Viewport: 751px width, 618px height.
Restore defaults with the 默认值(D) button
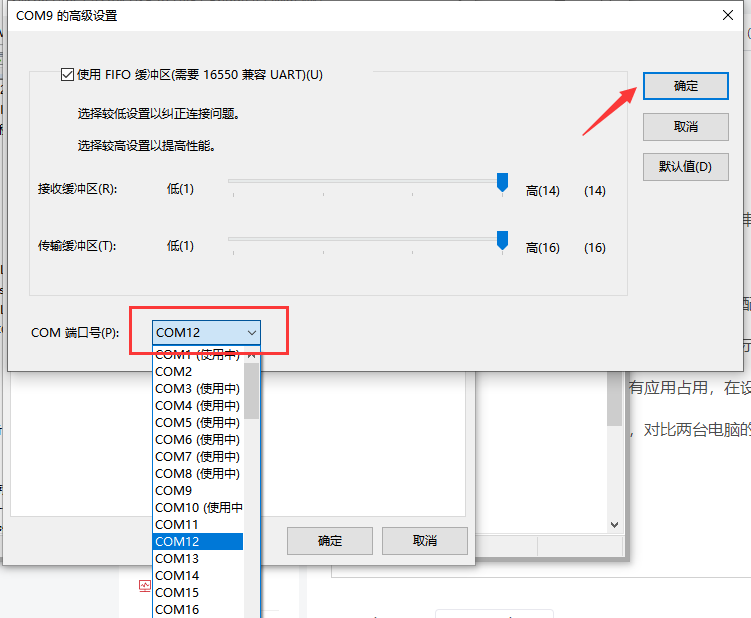pos(685,167)
